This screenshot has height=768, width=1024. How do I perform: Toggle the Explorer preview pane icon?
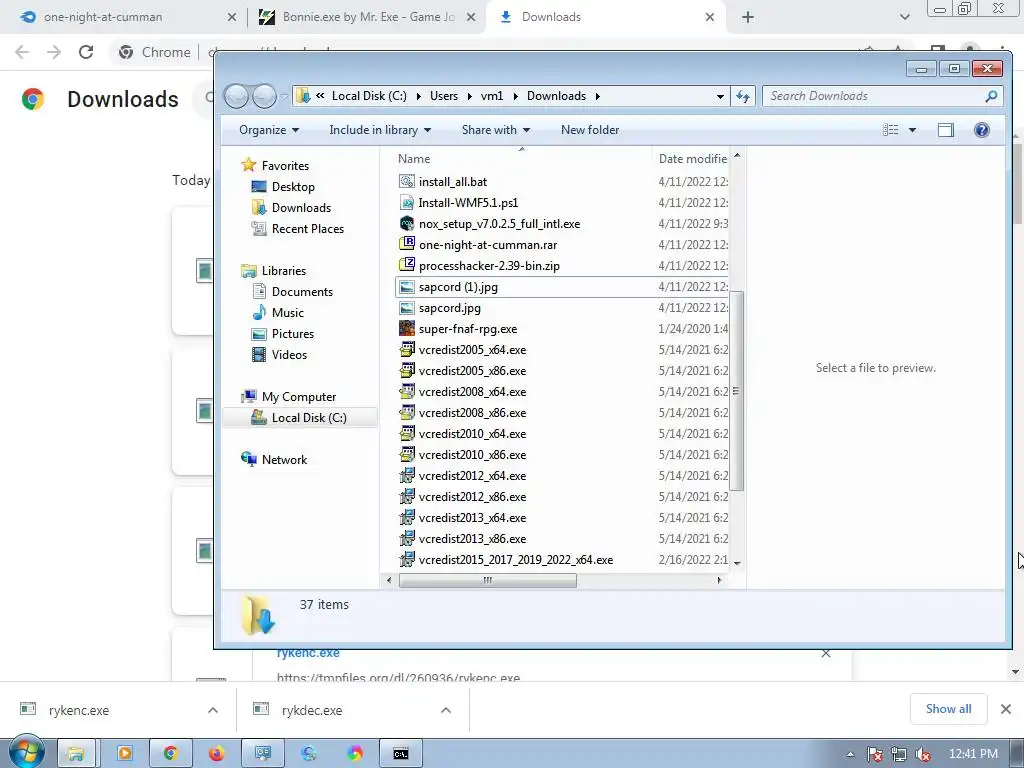pyautogui.click(x=945, y=130)
